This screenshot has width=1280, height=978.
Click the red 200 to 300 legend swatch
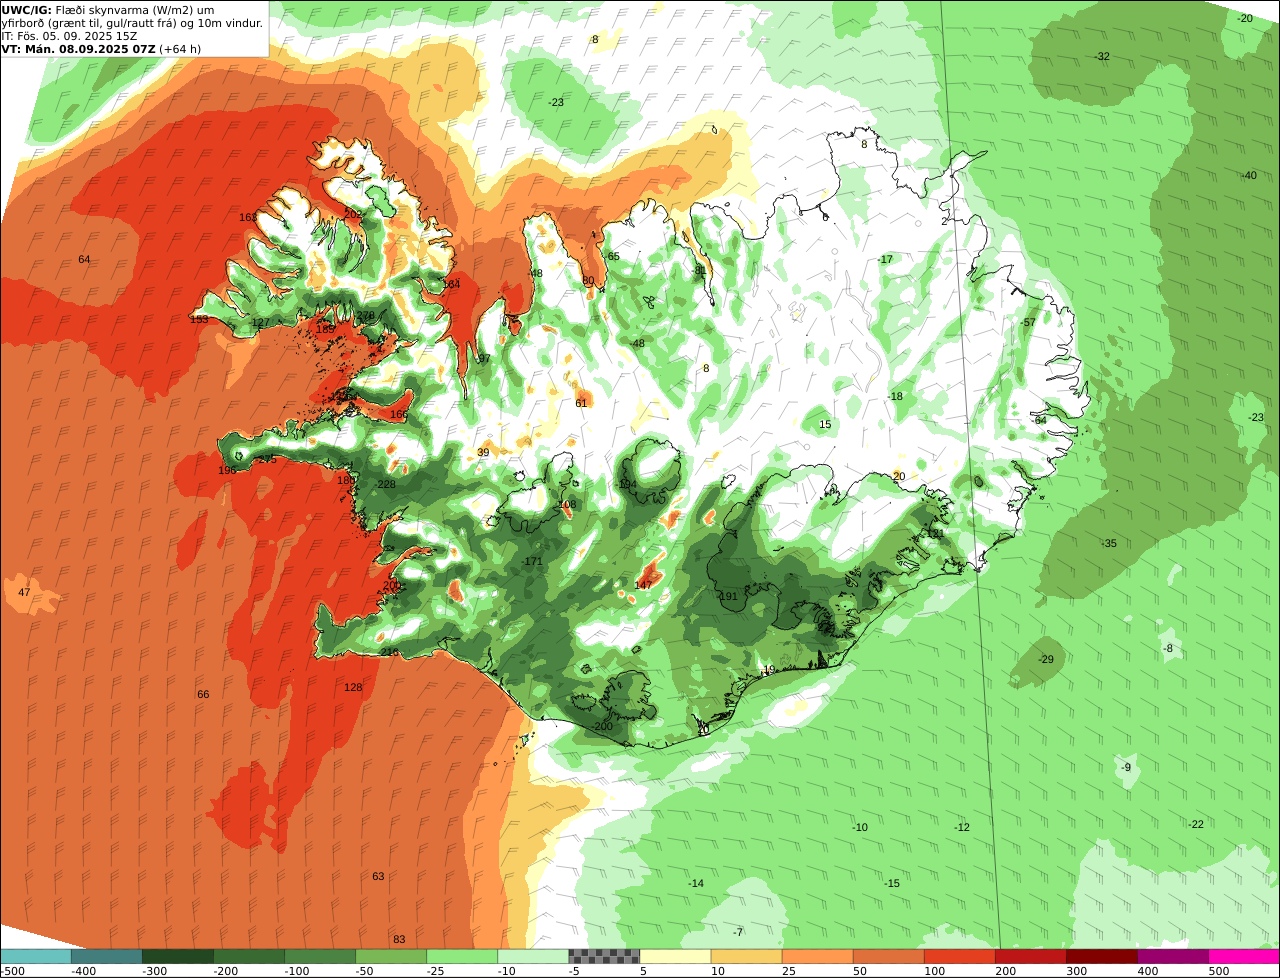[1030, 956]
